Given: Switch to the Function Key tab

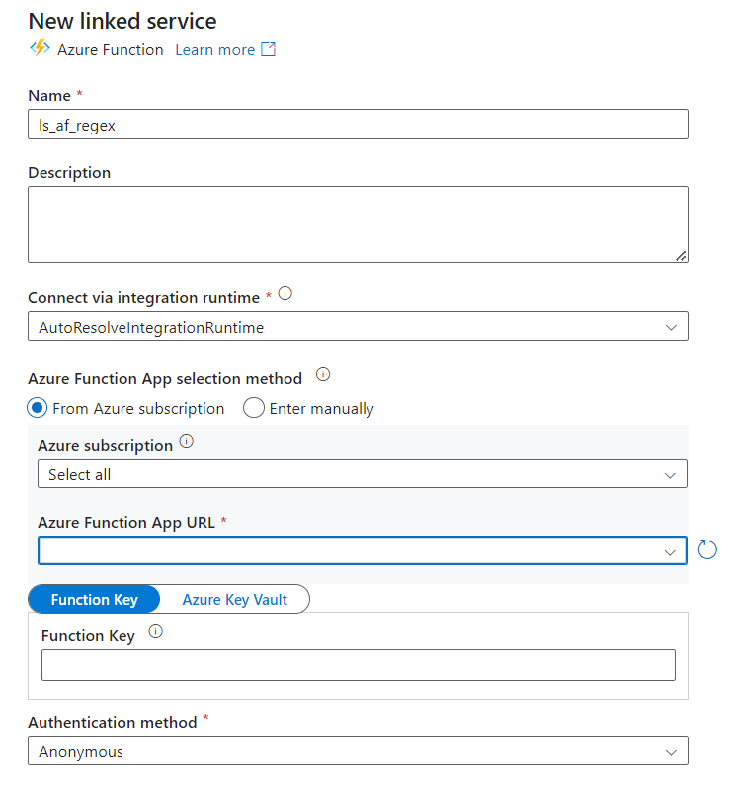Looking at the screenshot, I should pyautogui.click(x=94, y=599).
